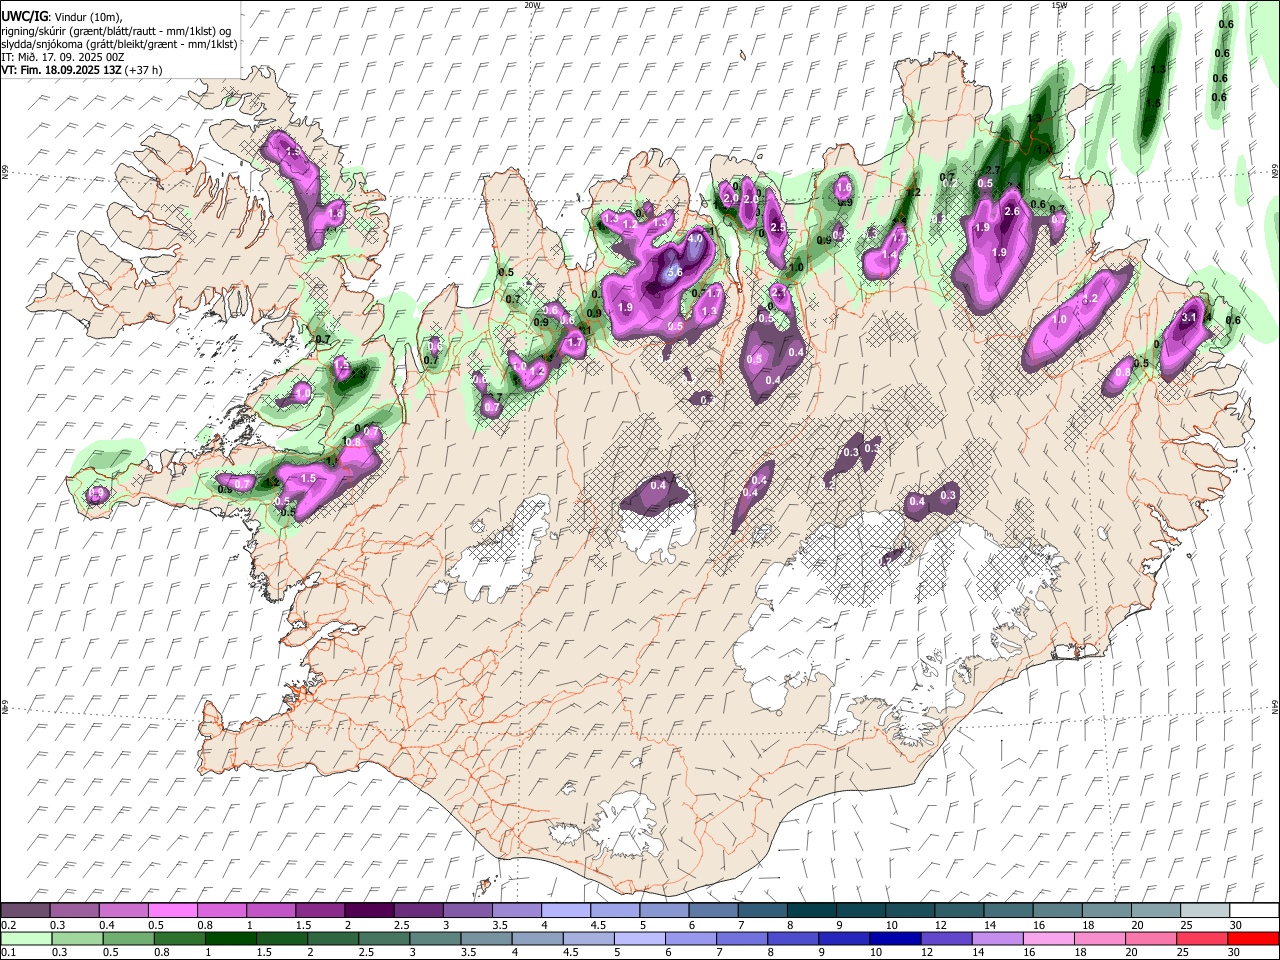
Task: Click the '15W' longitude label at top
Action: (1059, 5)
